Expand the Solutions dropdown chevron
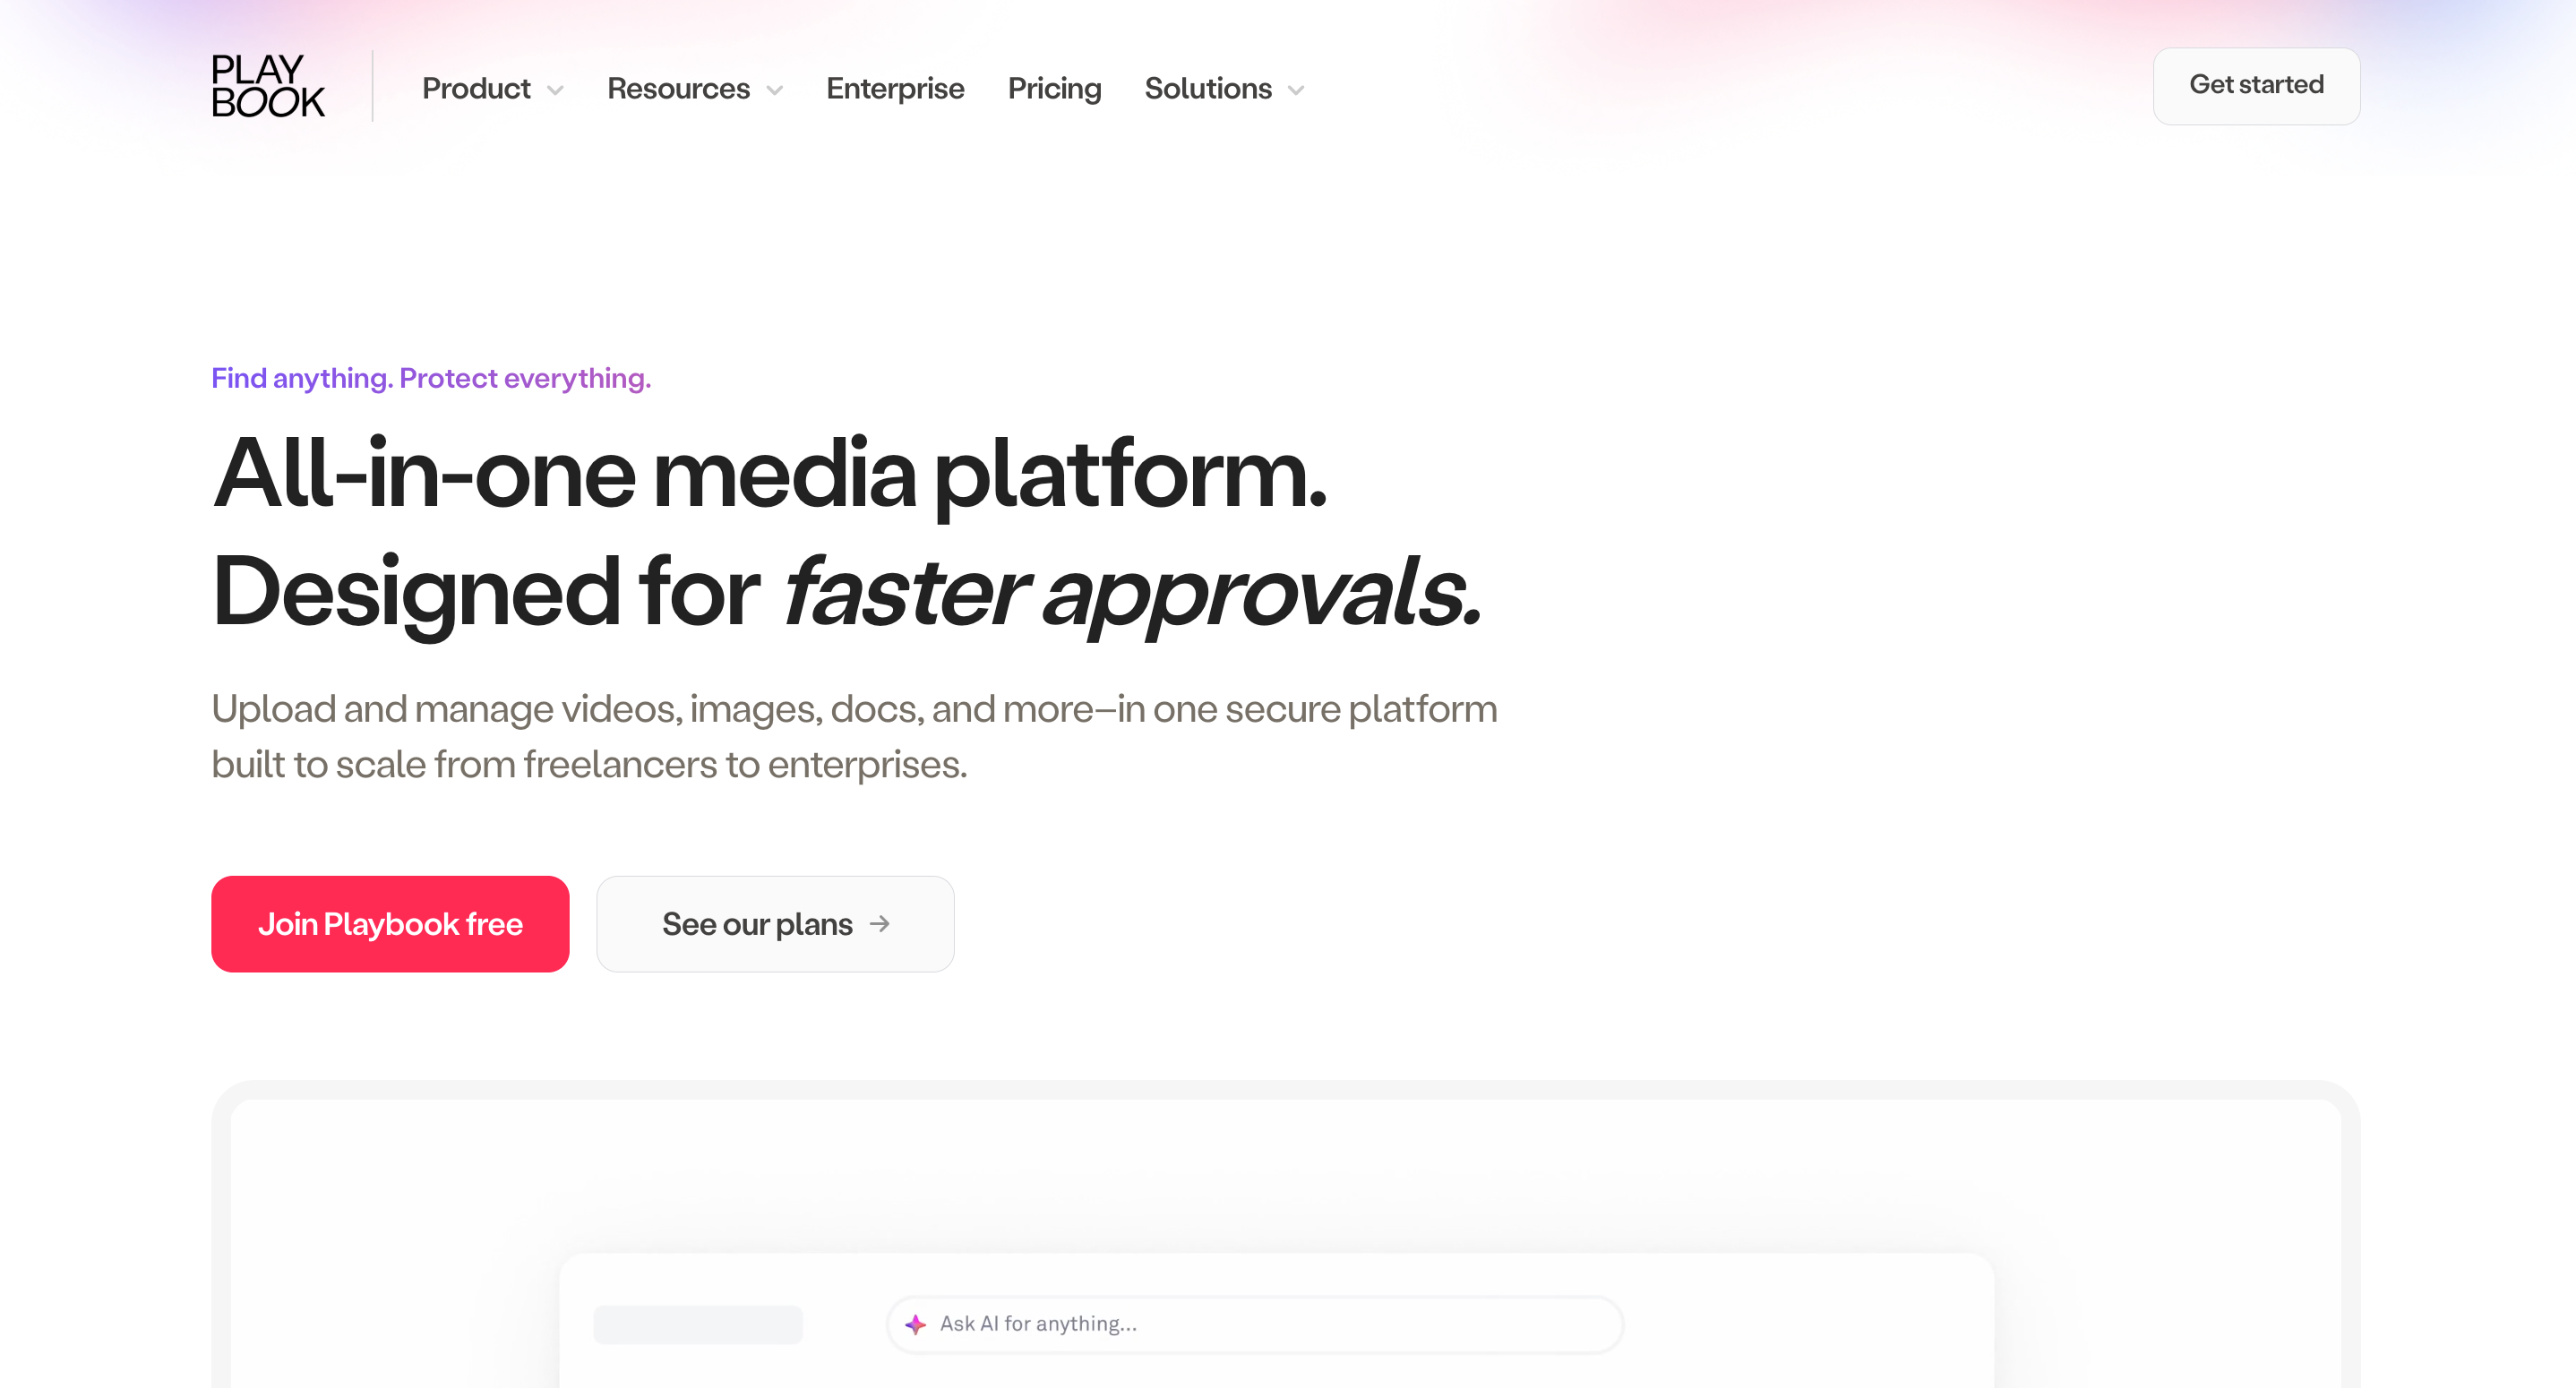 tap(1296, 90)
